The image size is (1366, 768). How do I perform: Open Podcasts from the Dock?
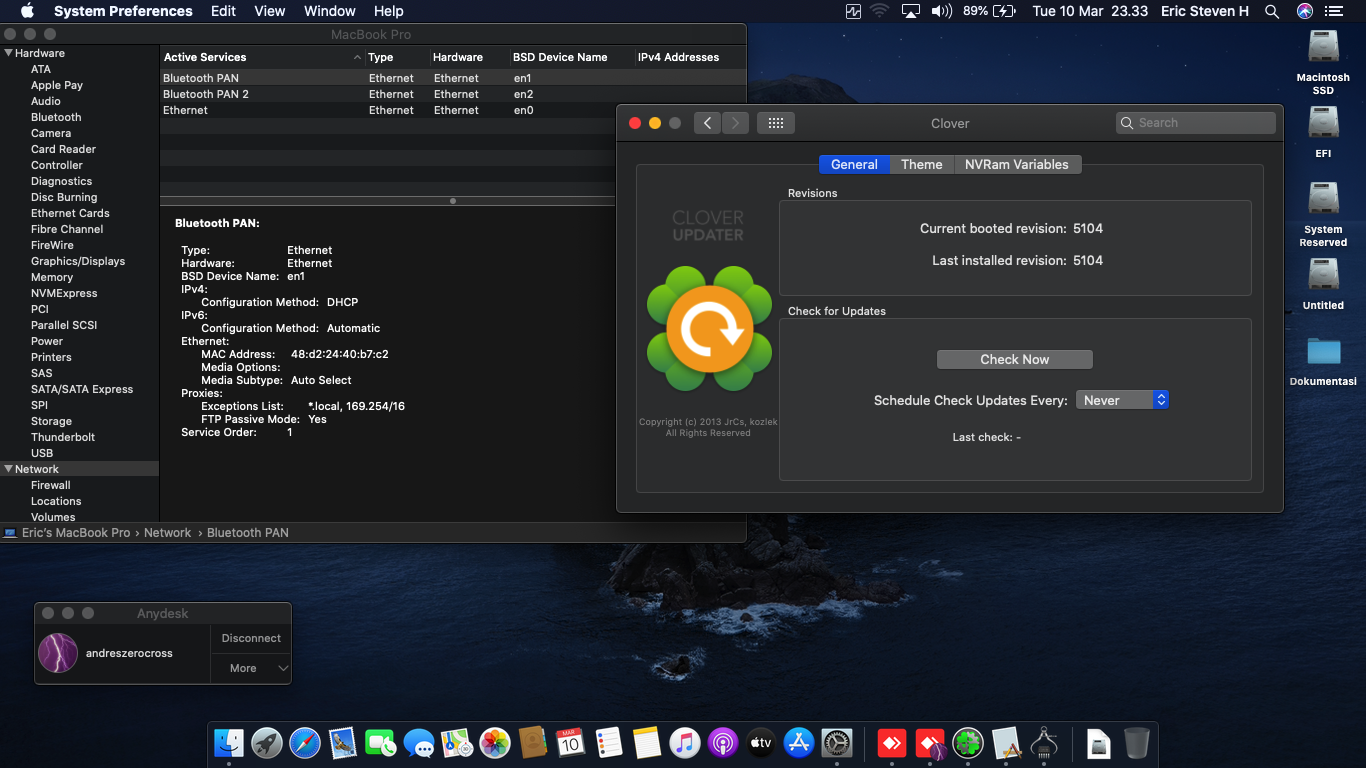pyautogui.click(x=722, y=743)
